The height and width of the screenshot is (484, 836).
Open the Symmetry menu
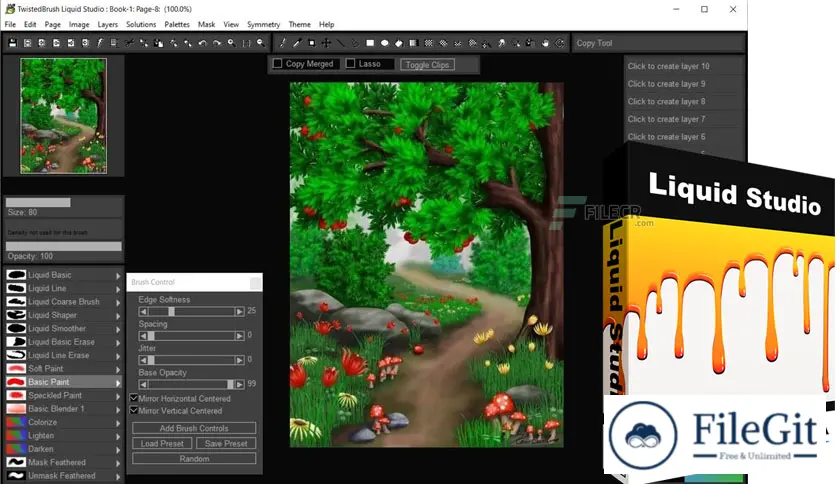(x=263, y=25)
